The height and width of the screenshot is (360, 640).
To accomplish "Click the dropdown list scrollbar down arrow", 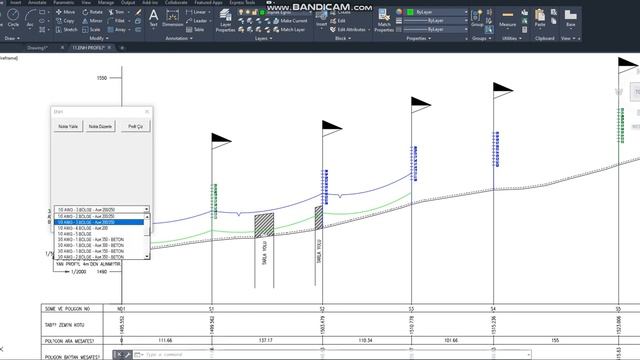I will point(147,256).
